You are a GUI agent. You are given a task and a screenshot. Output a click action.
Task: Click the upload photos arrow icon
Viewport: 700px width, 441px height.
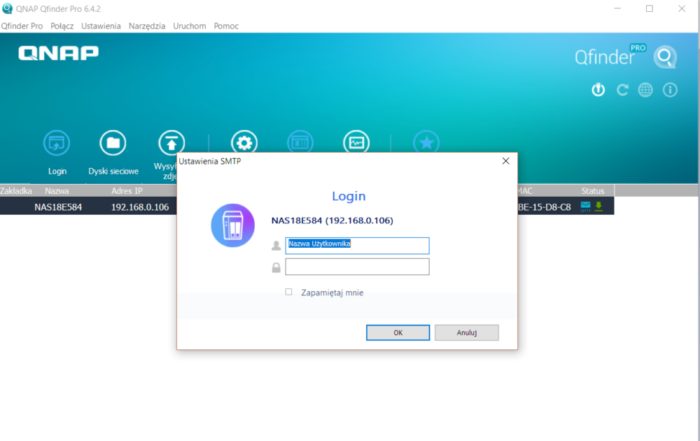pos(172,142)
